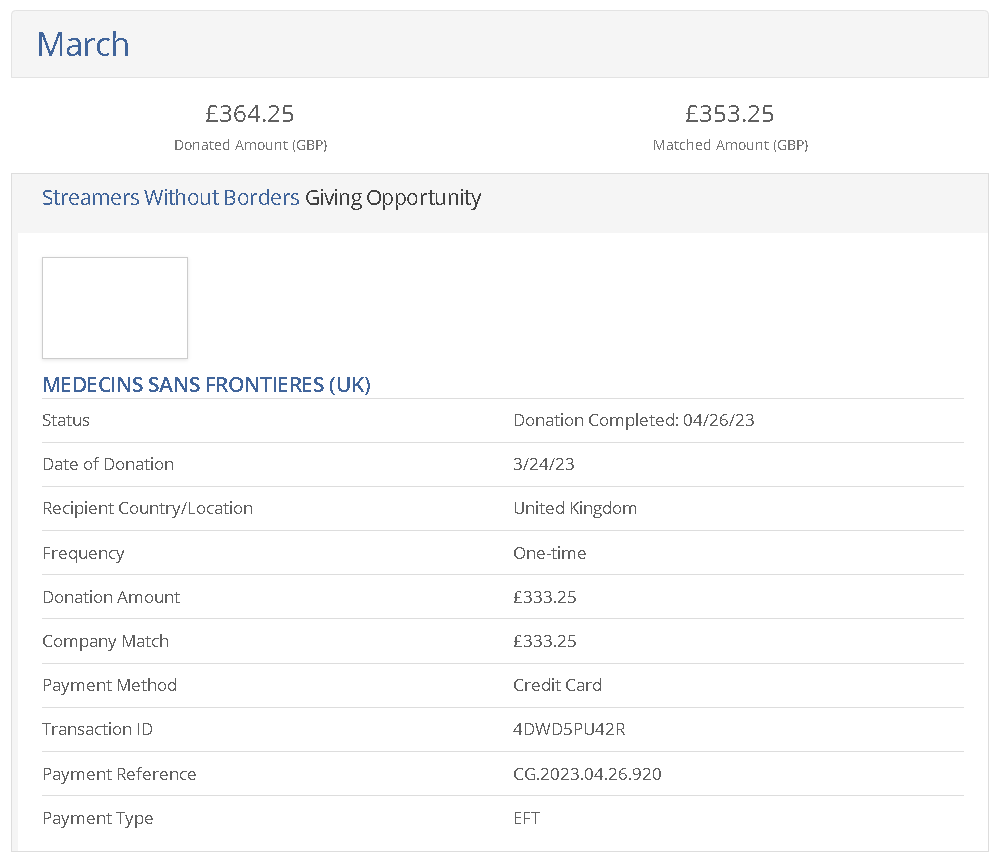This screenshot has height=862, width=994.
Task: Click the Giving Opportunity text
Action: [x=393, y=198]
